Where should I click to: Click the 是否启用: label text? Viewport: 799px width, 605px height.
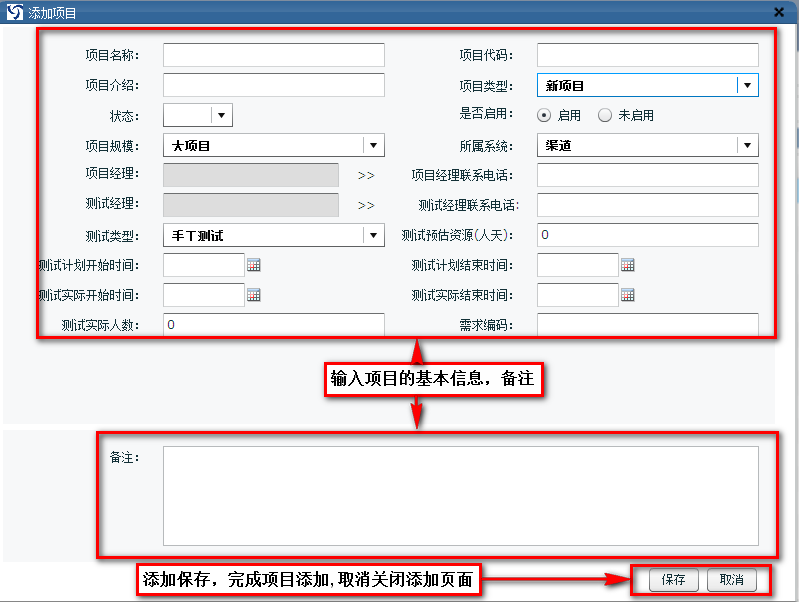point(486,113)
